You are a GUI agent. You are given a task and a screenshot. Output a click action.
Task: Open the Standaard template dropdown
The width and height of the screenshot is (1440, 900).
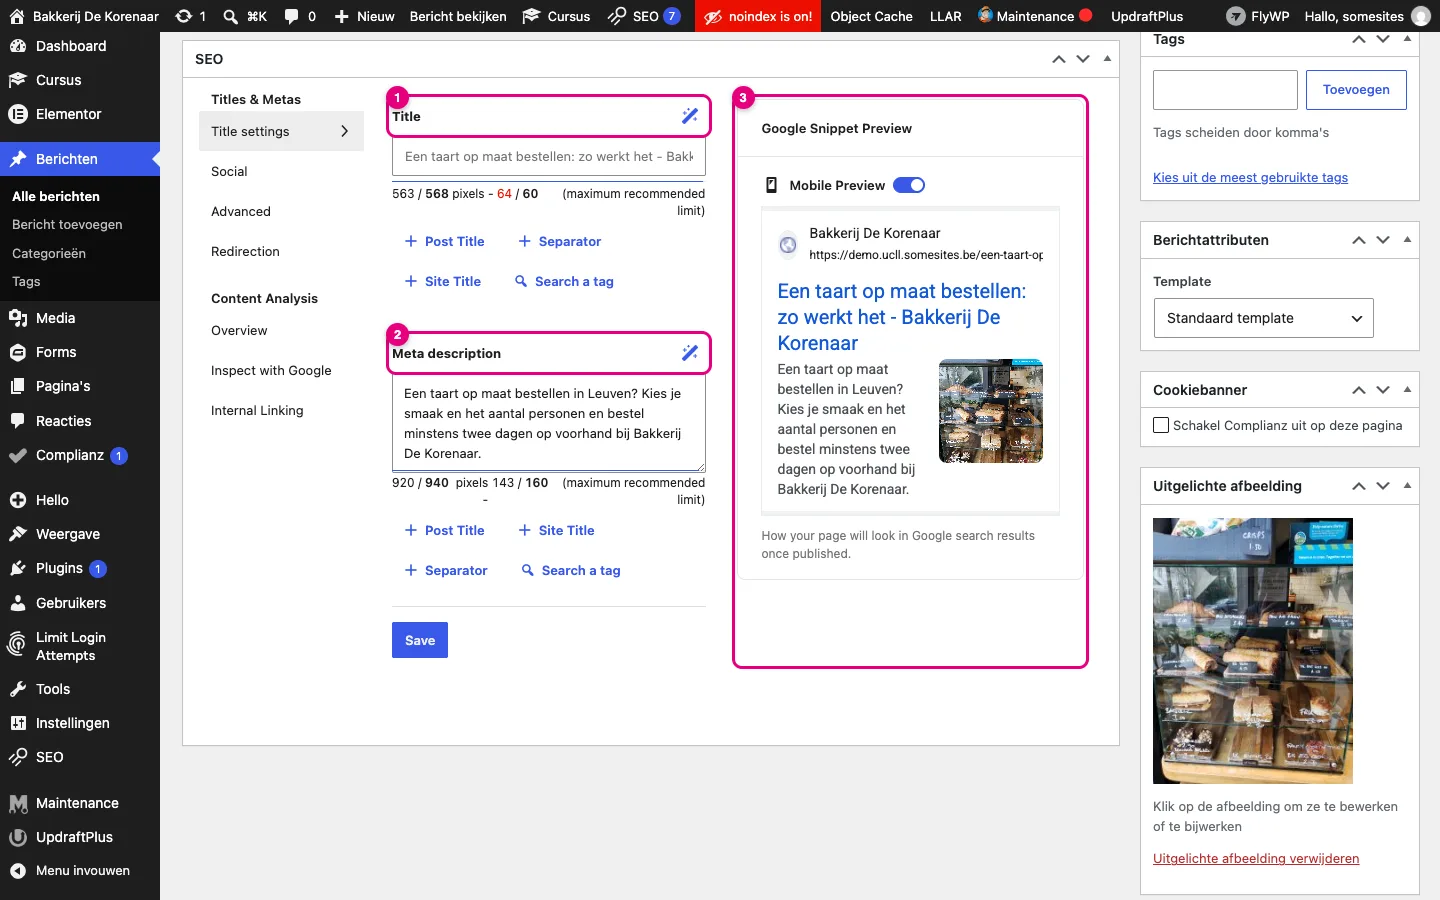tap(1263, 318)
